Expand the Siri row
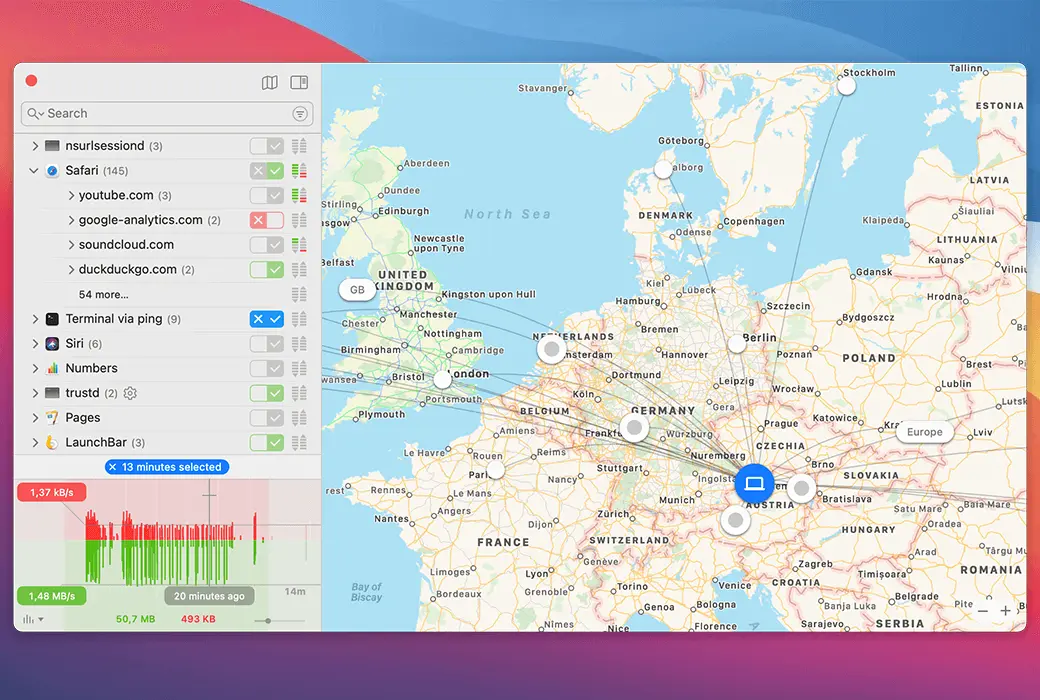Image resolution: width=1040 pixels, height=700 pixels. tap(34, 344)
